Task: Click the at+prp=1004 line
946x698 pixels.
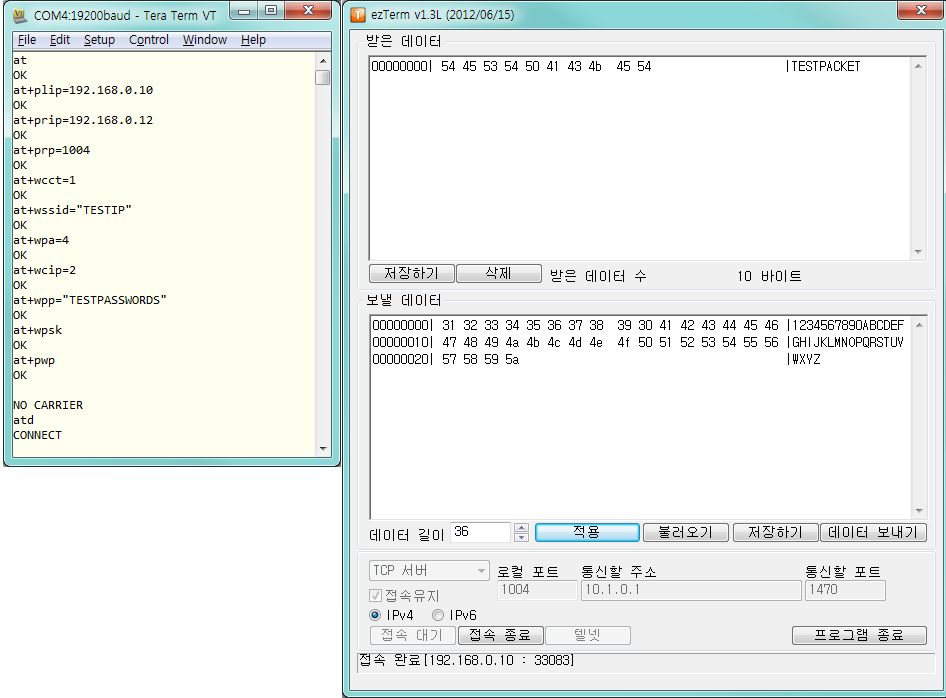Action: [x=51, y=150]
